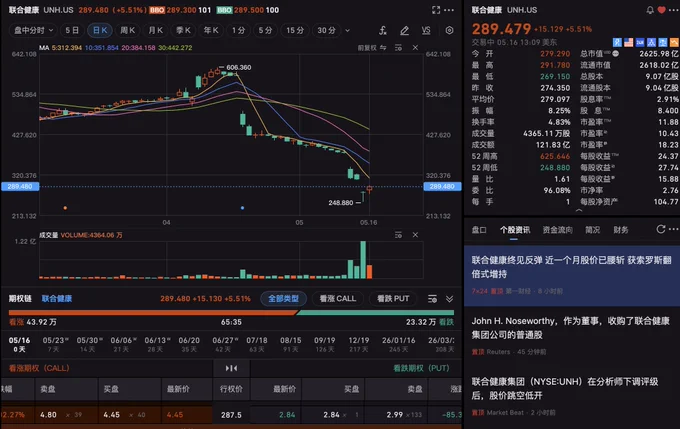Open three-dot menu in news tab bar
This screenshot has width=680, height=429.
tap(673, 229)
